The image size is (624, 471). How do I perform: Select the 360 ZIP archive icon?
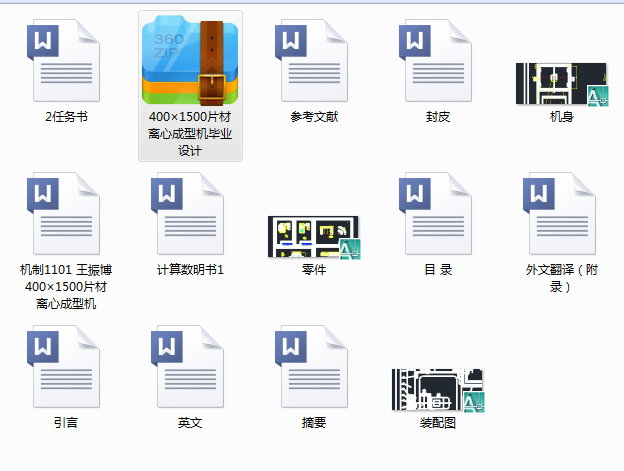pos(190,60)
